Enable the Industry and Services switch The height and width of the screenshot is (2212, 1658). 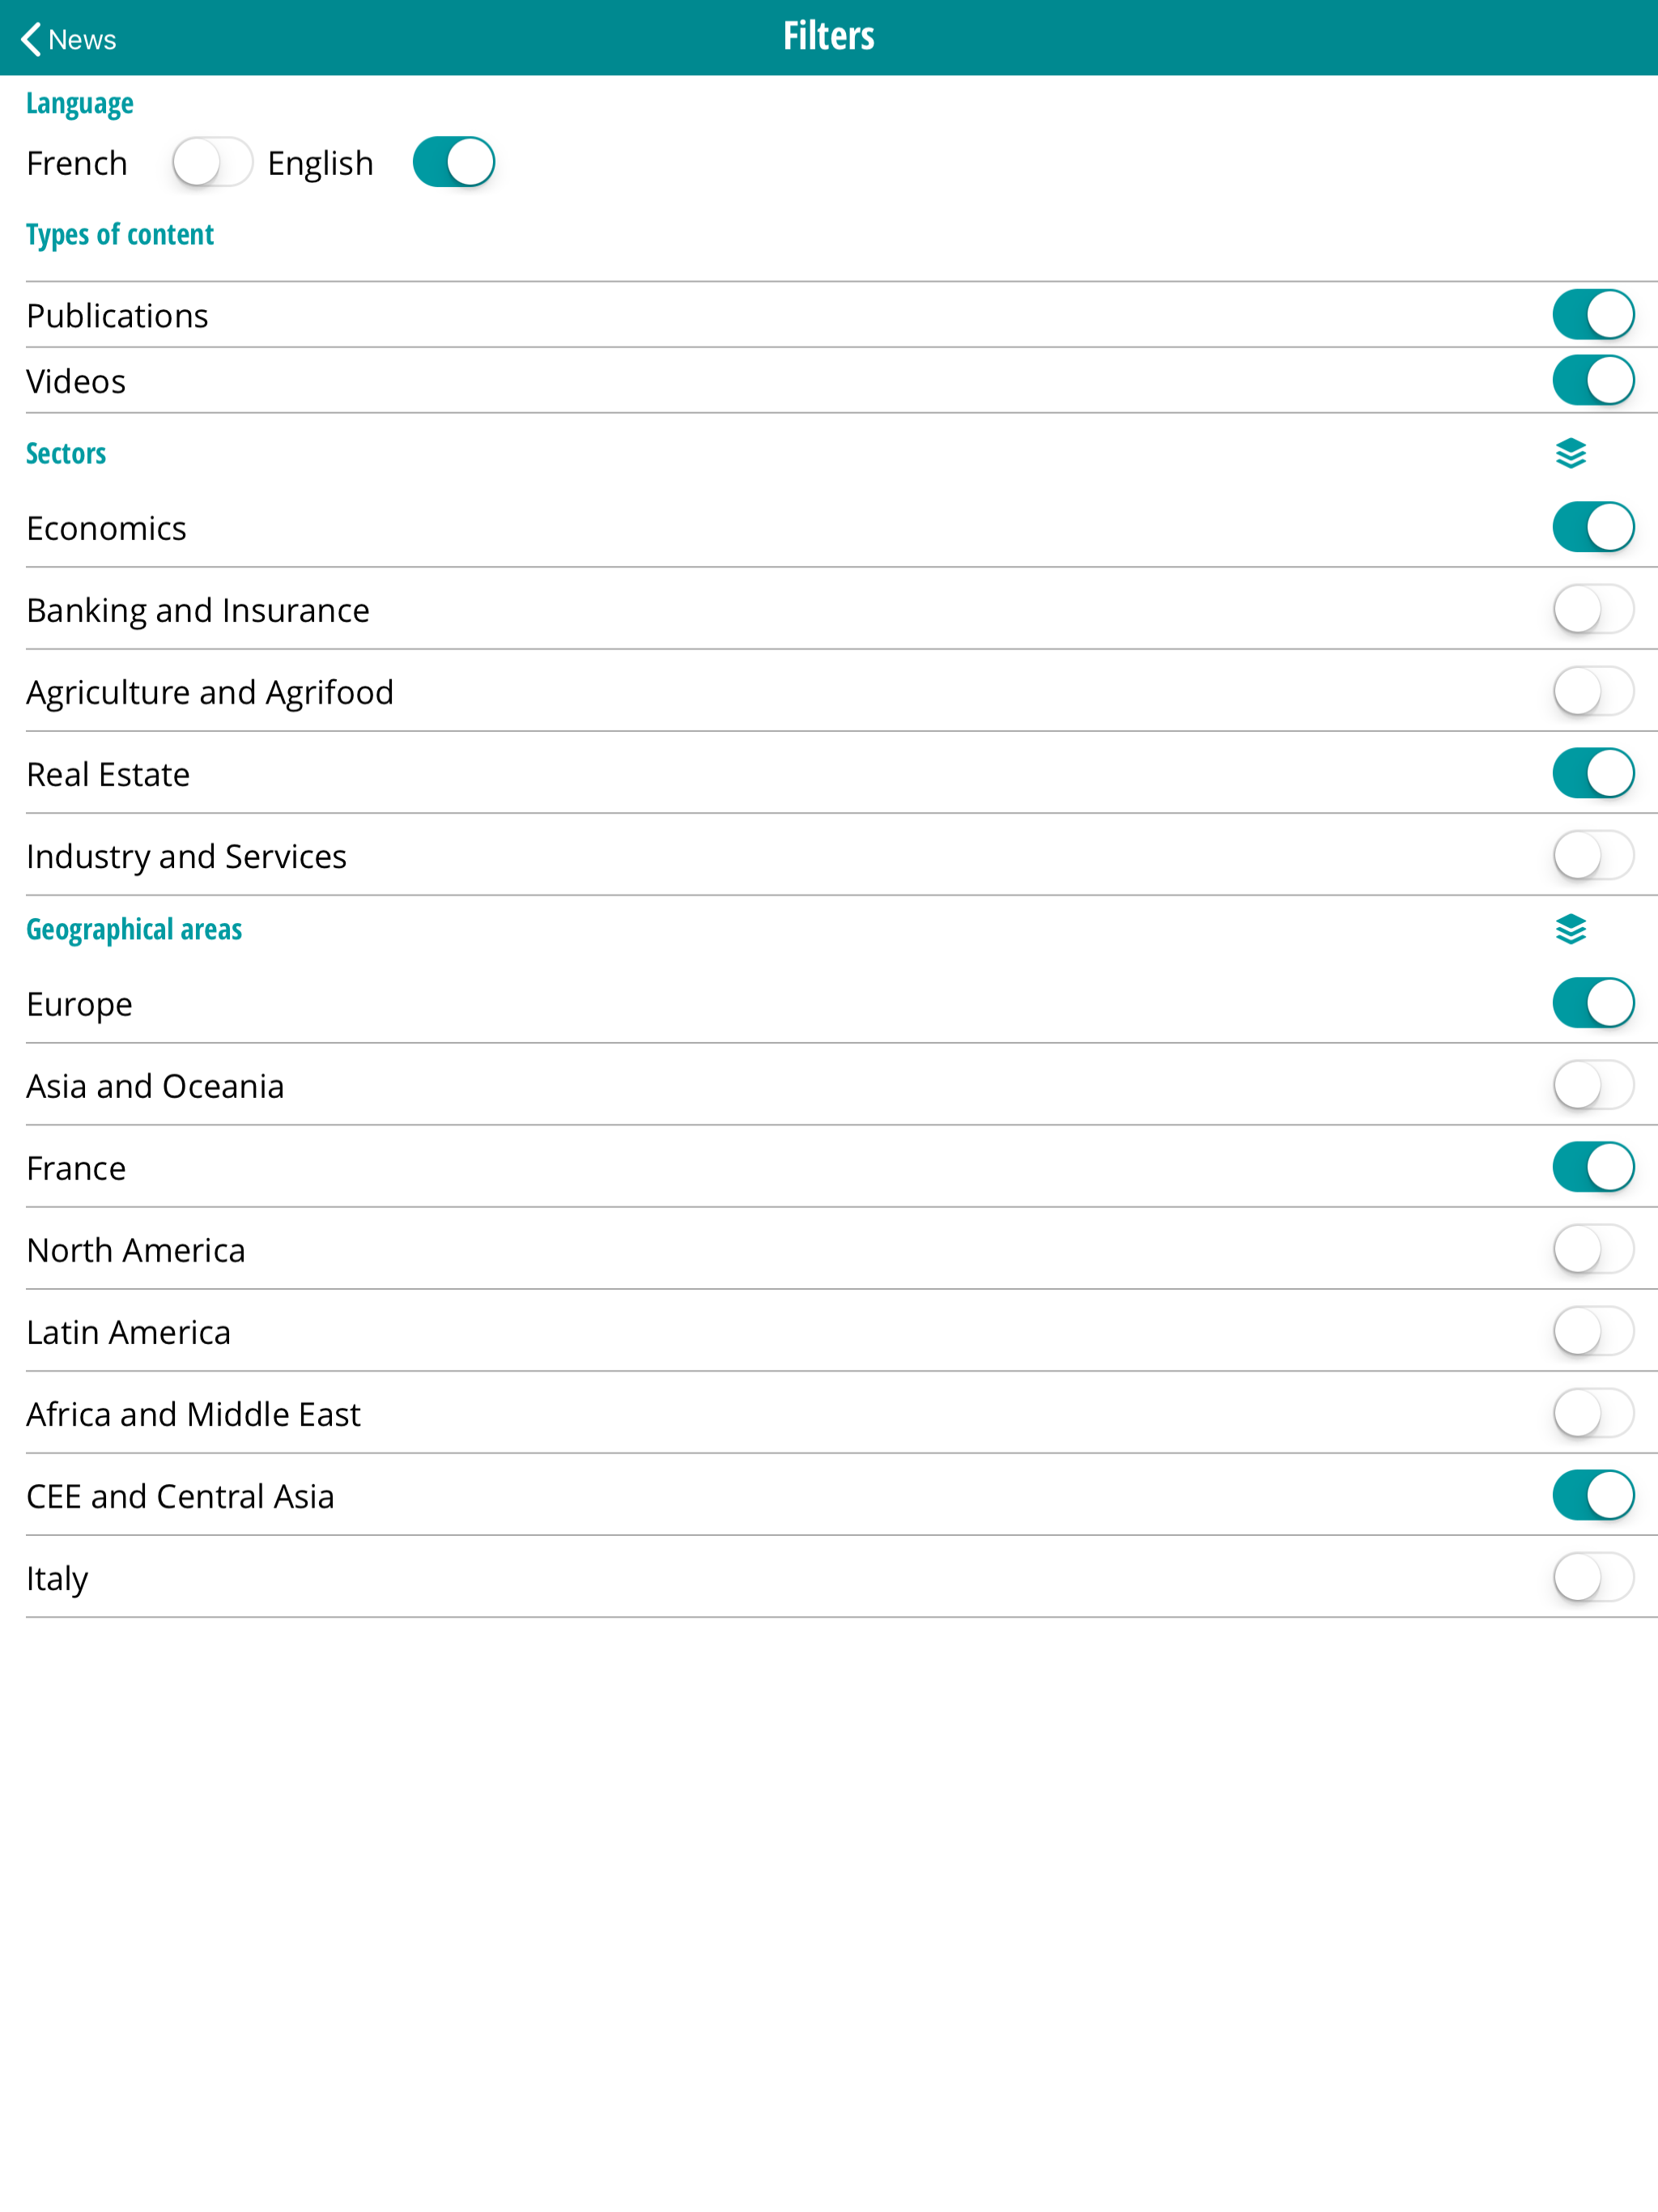(1593, 855)
